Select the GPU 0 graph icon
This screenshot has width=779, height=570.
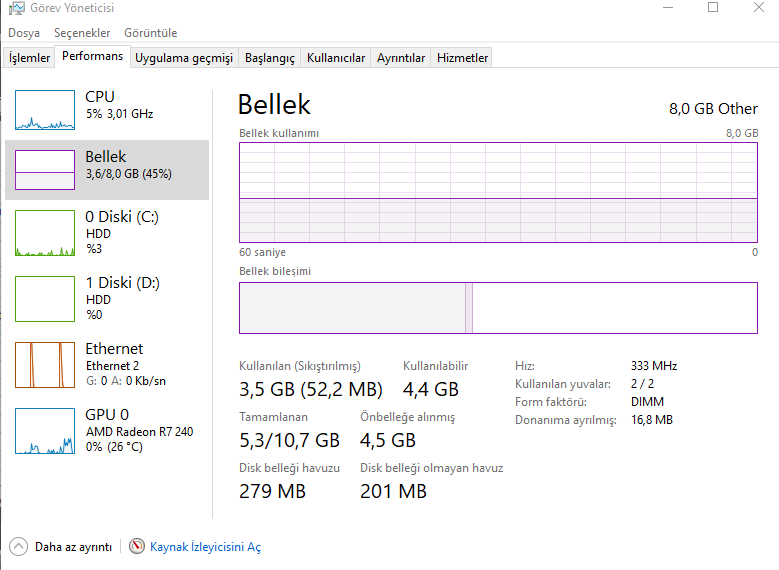[45, 430]
